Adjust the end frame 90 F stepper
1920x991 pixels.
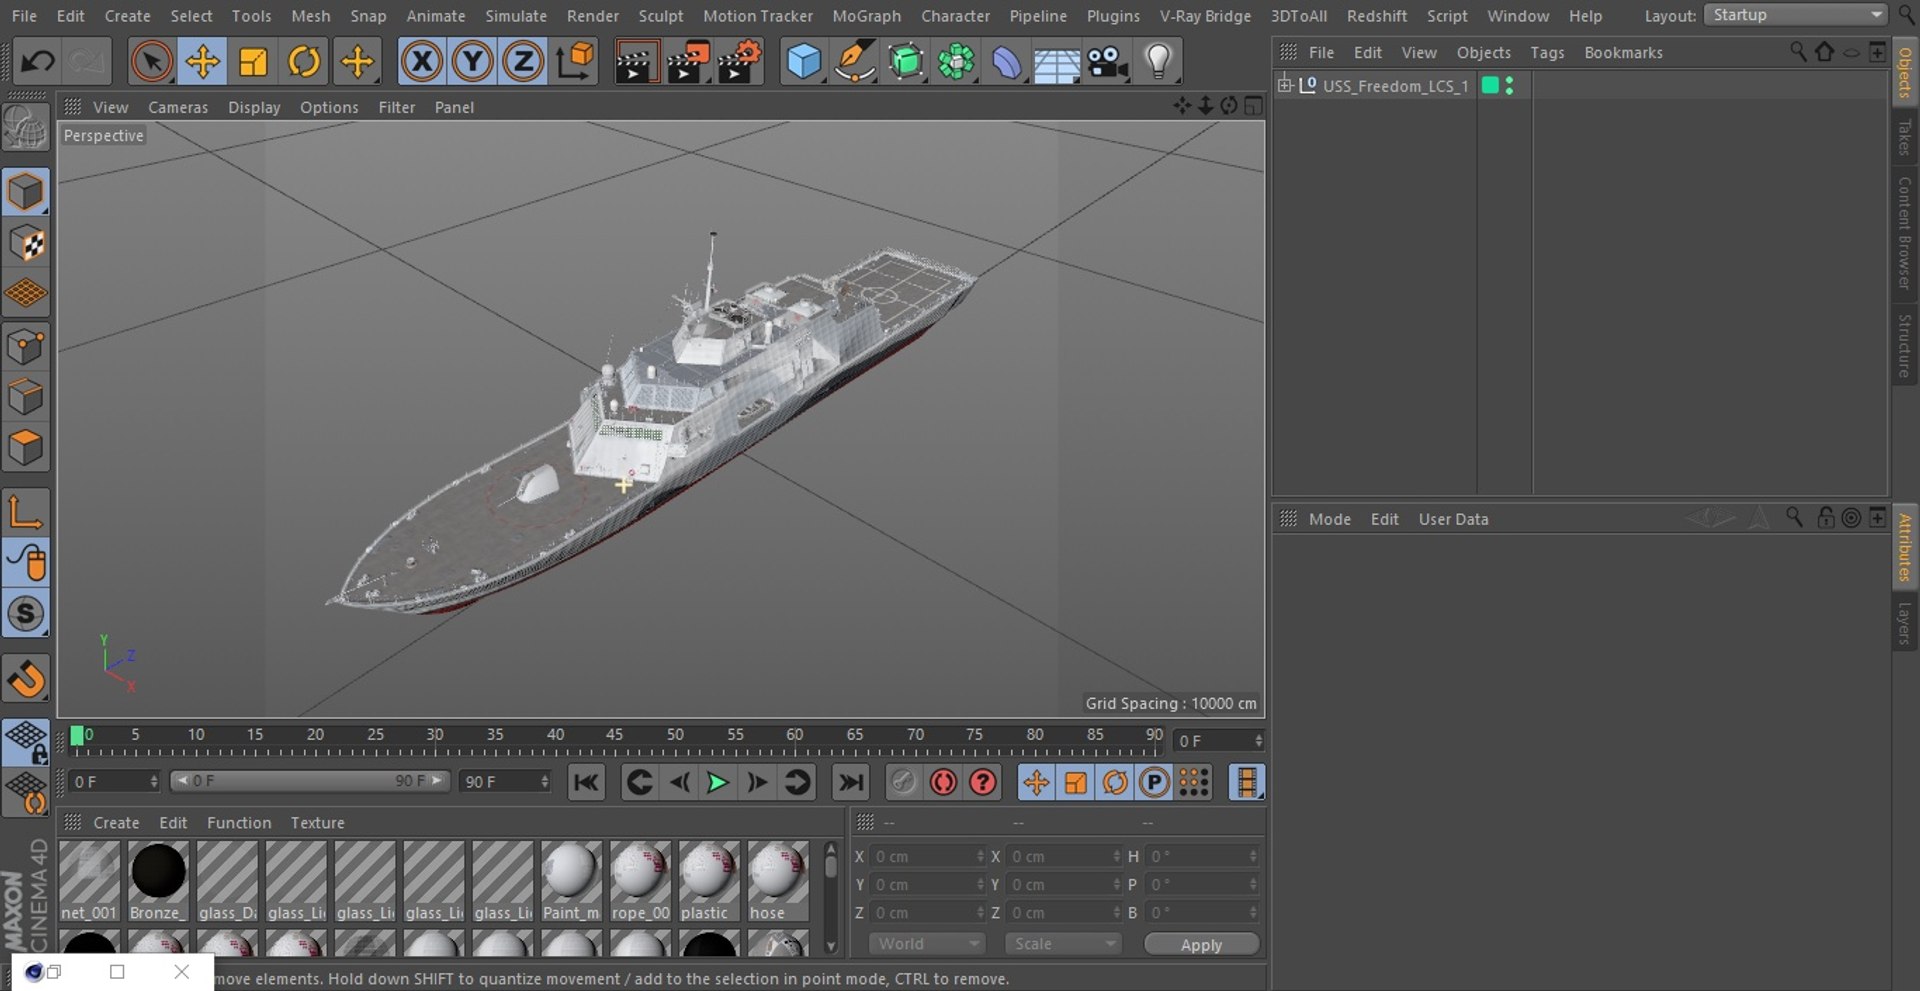point(544,781)
